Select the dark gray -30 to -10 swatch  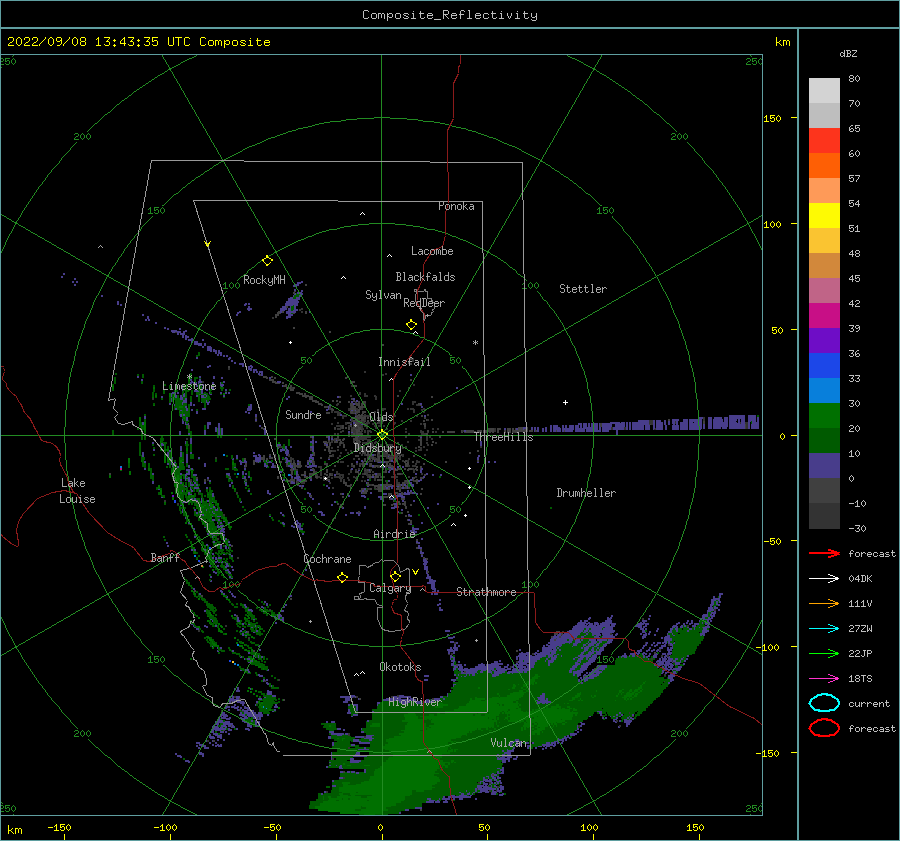(824, 516)
